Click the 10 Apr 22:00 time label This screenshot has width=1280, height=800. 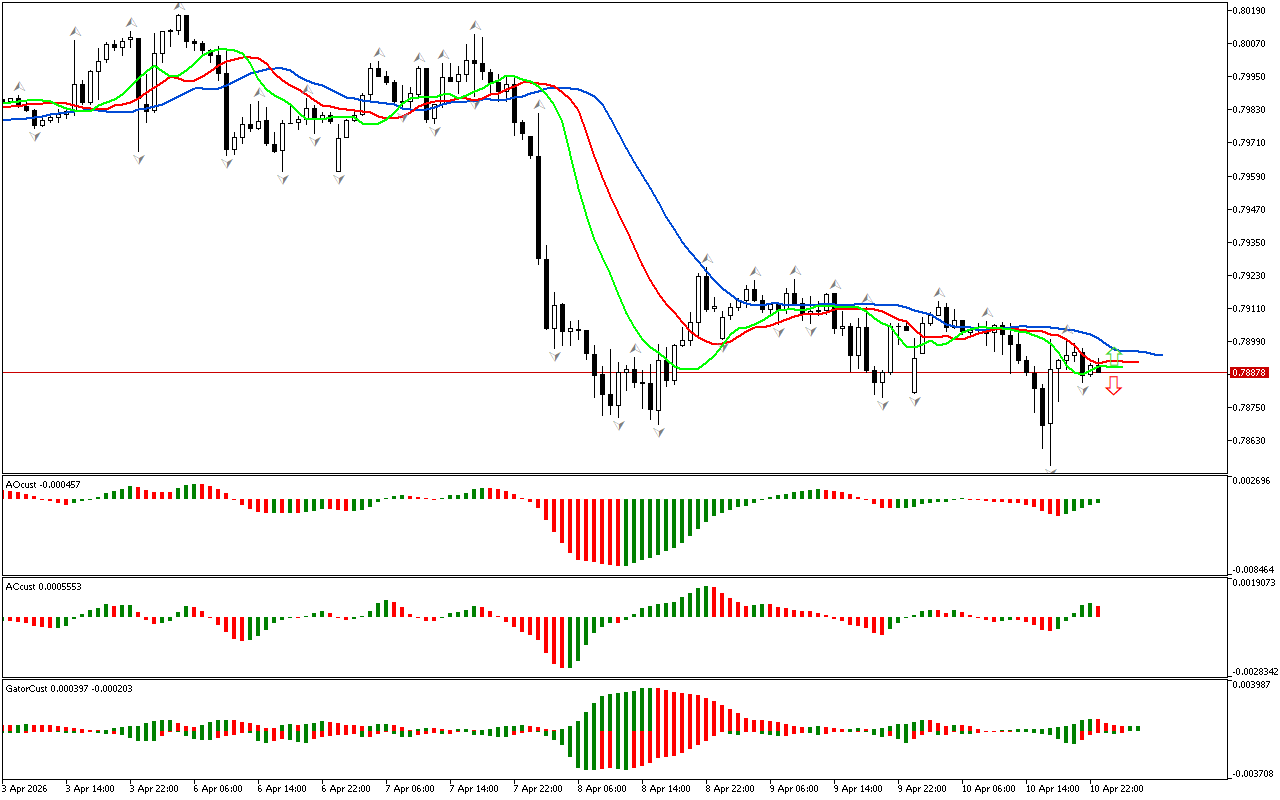[1117, 789]
